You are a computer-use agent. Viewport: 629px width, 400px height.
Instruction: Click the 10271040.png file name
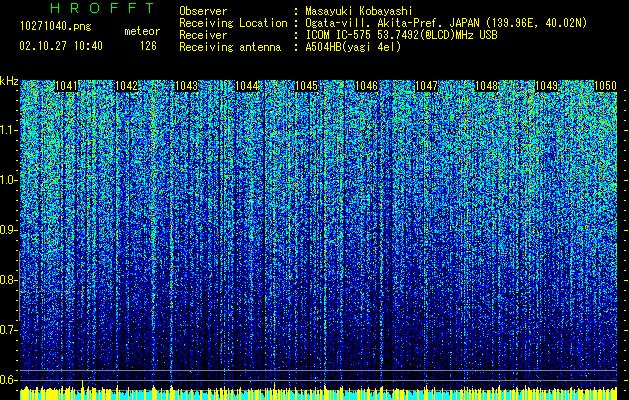[x=56, y=26]
